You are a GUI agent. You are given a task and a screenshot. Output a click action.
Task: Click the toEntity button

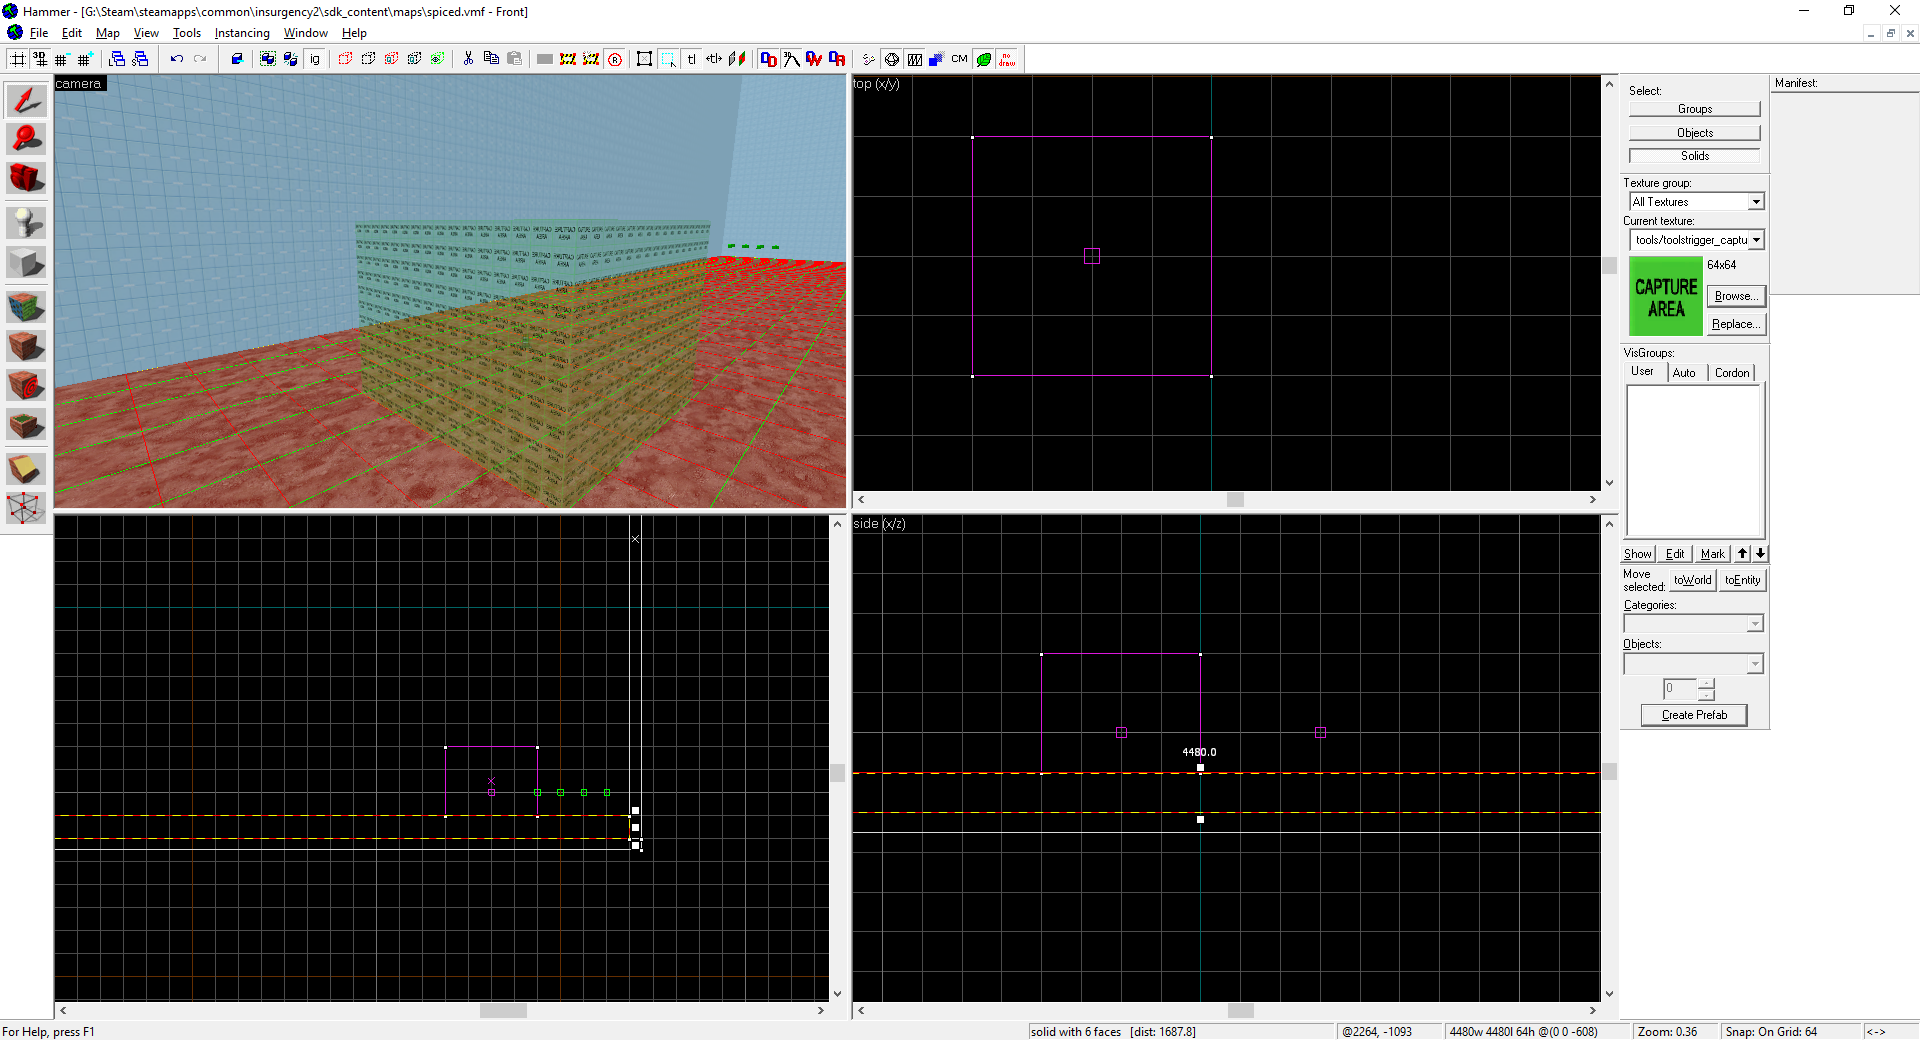pyautogui.click(x=1742, y=580)
